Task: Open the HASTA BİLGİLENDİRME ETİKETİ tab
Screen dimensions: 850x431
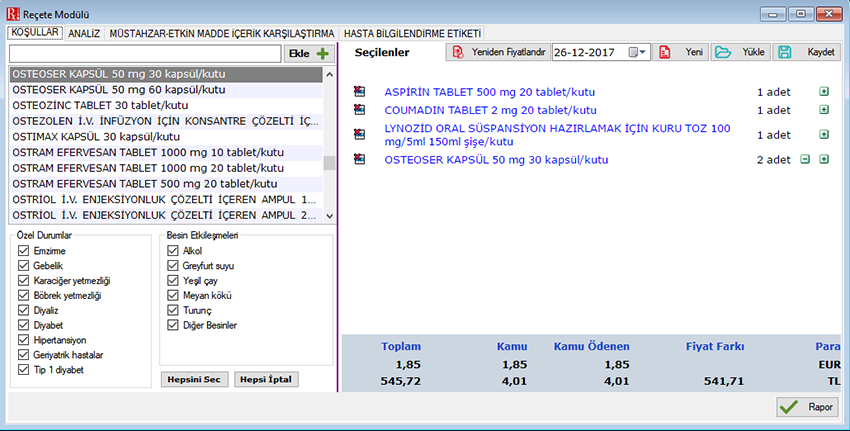Action: pos(412,33)
